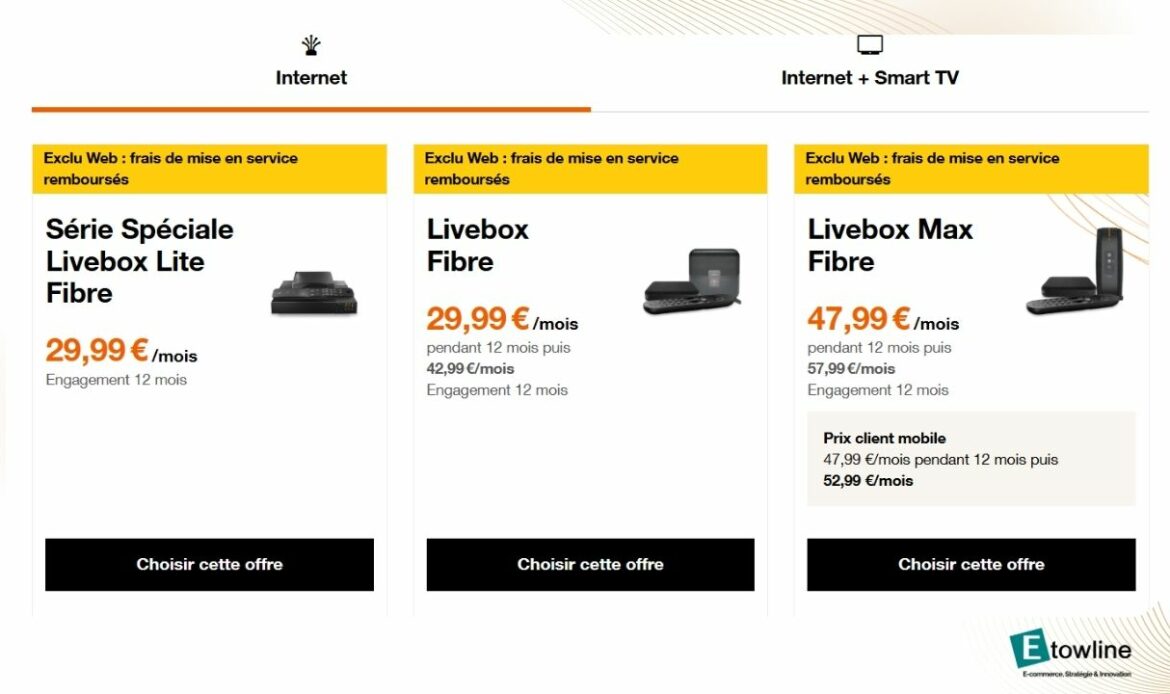Viewport: 1170px width, 694px height.
Task: Open the Livebox Fibre title
Action: [477, 245]
